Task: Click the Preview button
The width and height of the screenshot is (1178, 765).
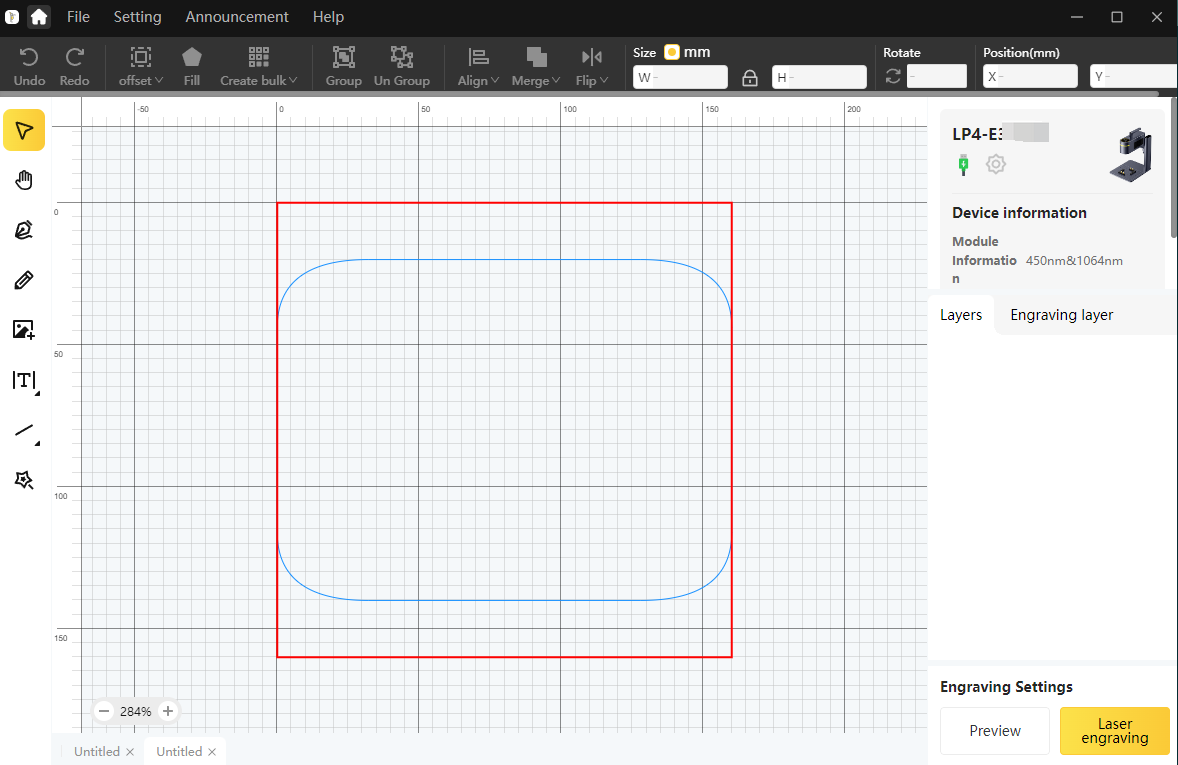Action: 995,731
